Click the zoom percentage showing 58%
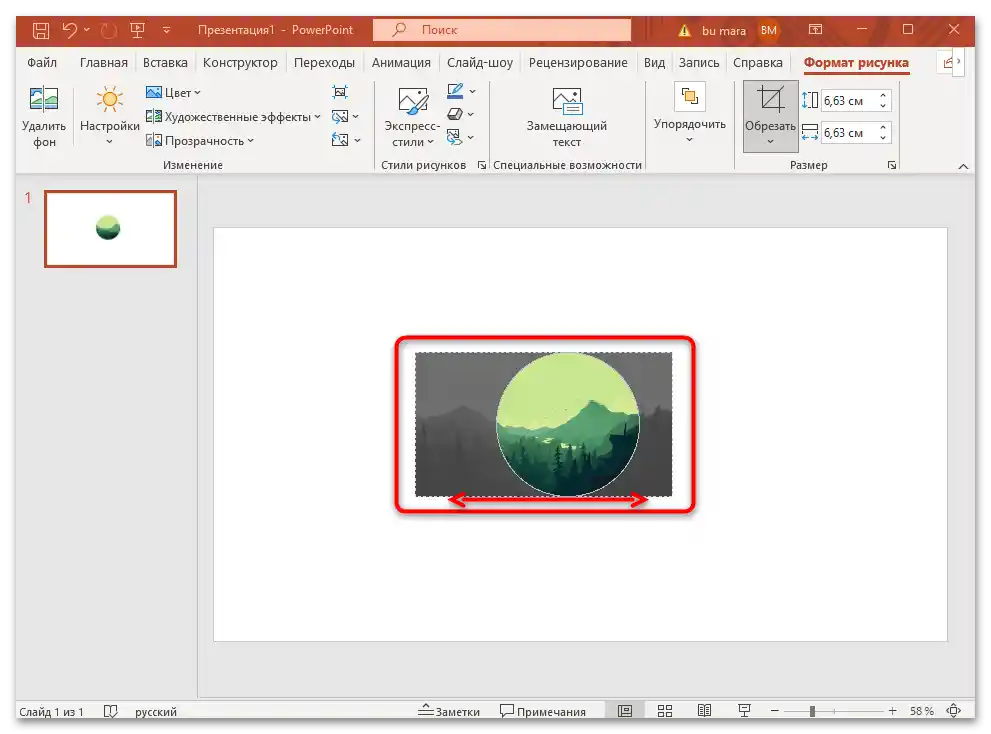Viewport: 991px width, 734px height. pyautogui.click(x=922, y=711)
